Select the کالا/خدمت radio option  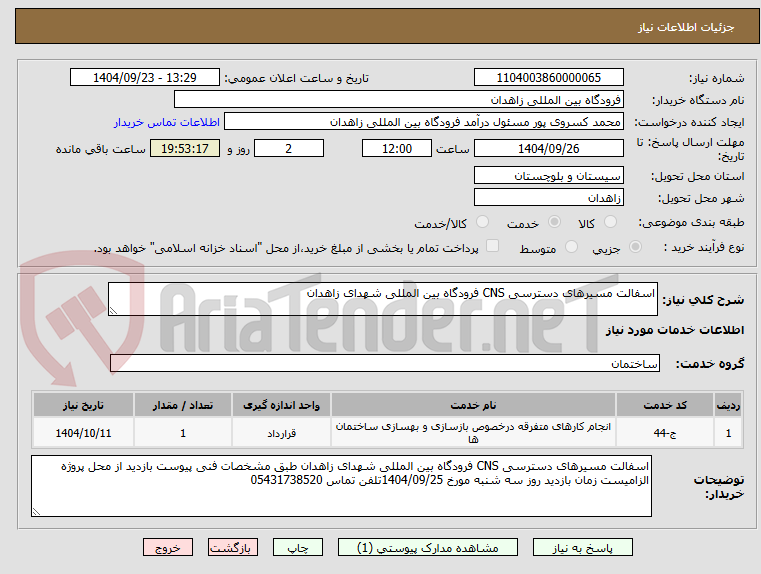[482, 222]
